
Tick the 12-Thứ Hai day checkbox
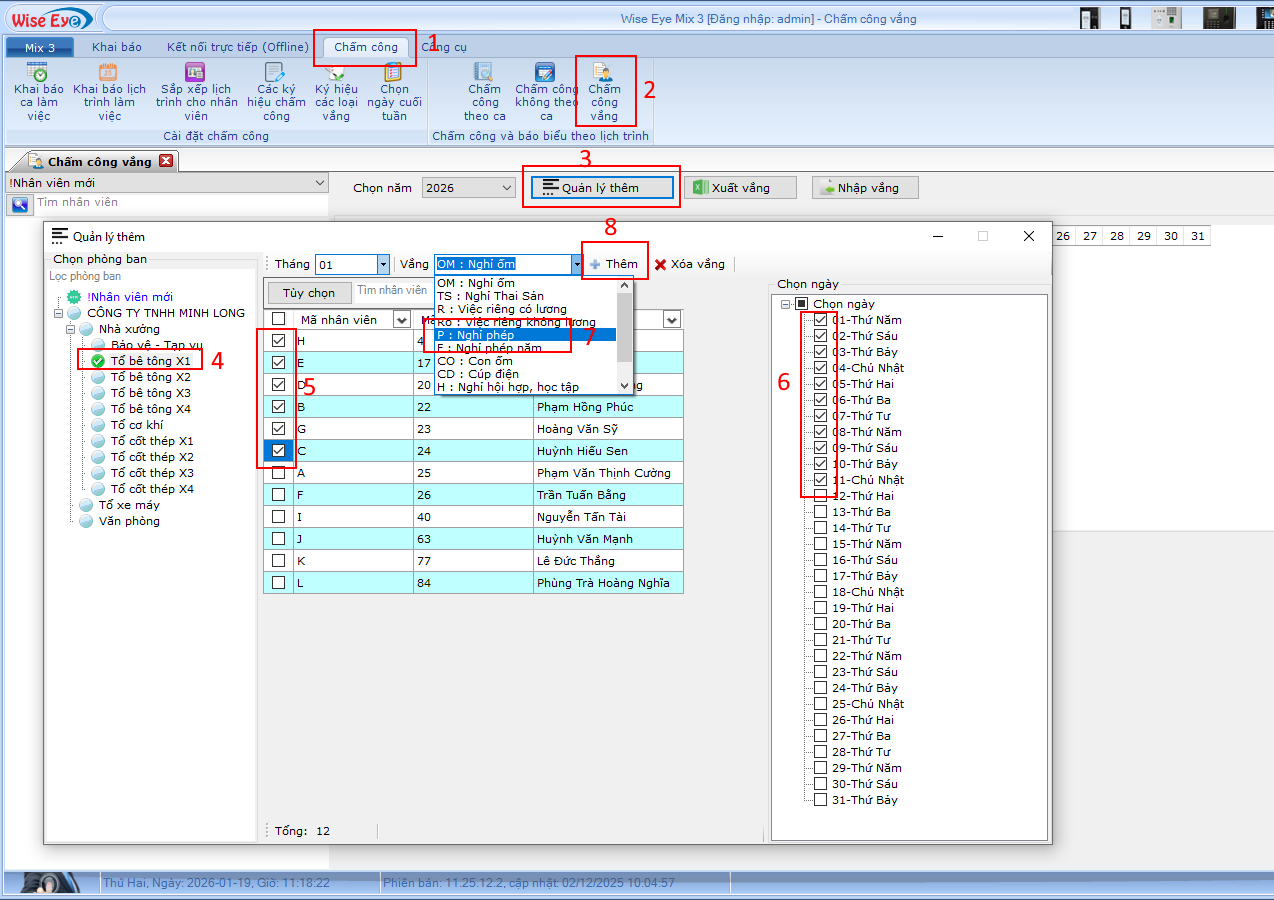click(x=820, y=496)
